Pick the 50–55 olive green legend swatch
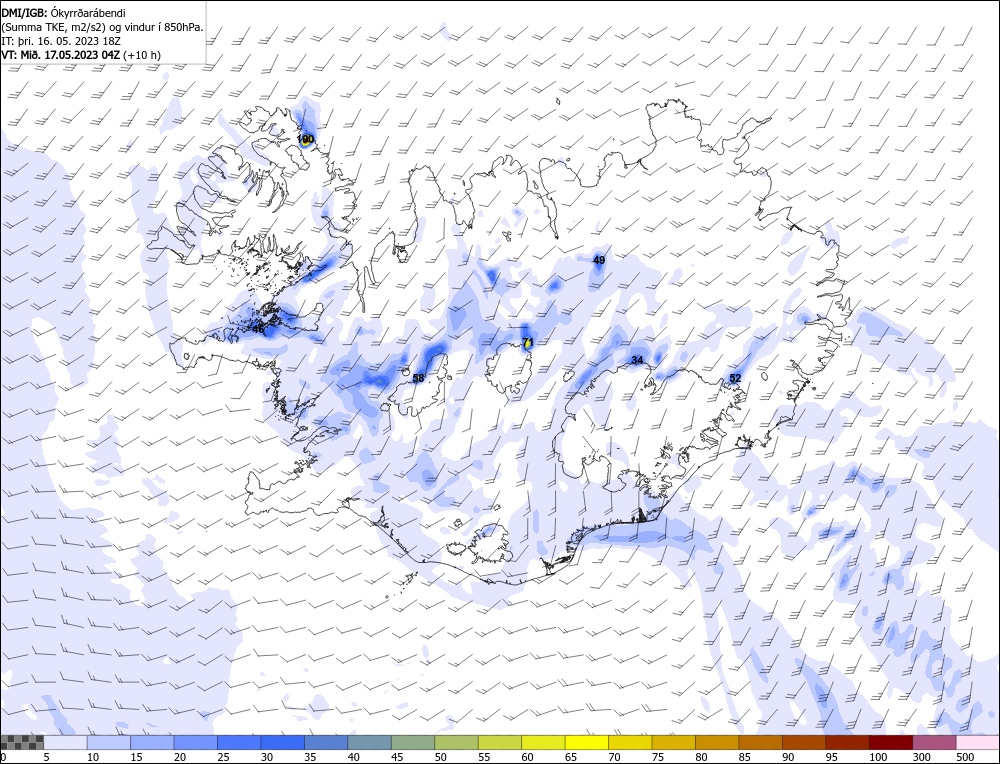 456,742
